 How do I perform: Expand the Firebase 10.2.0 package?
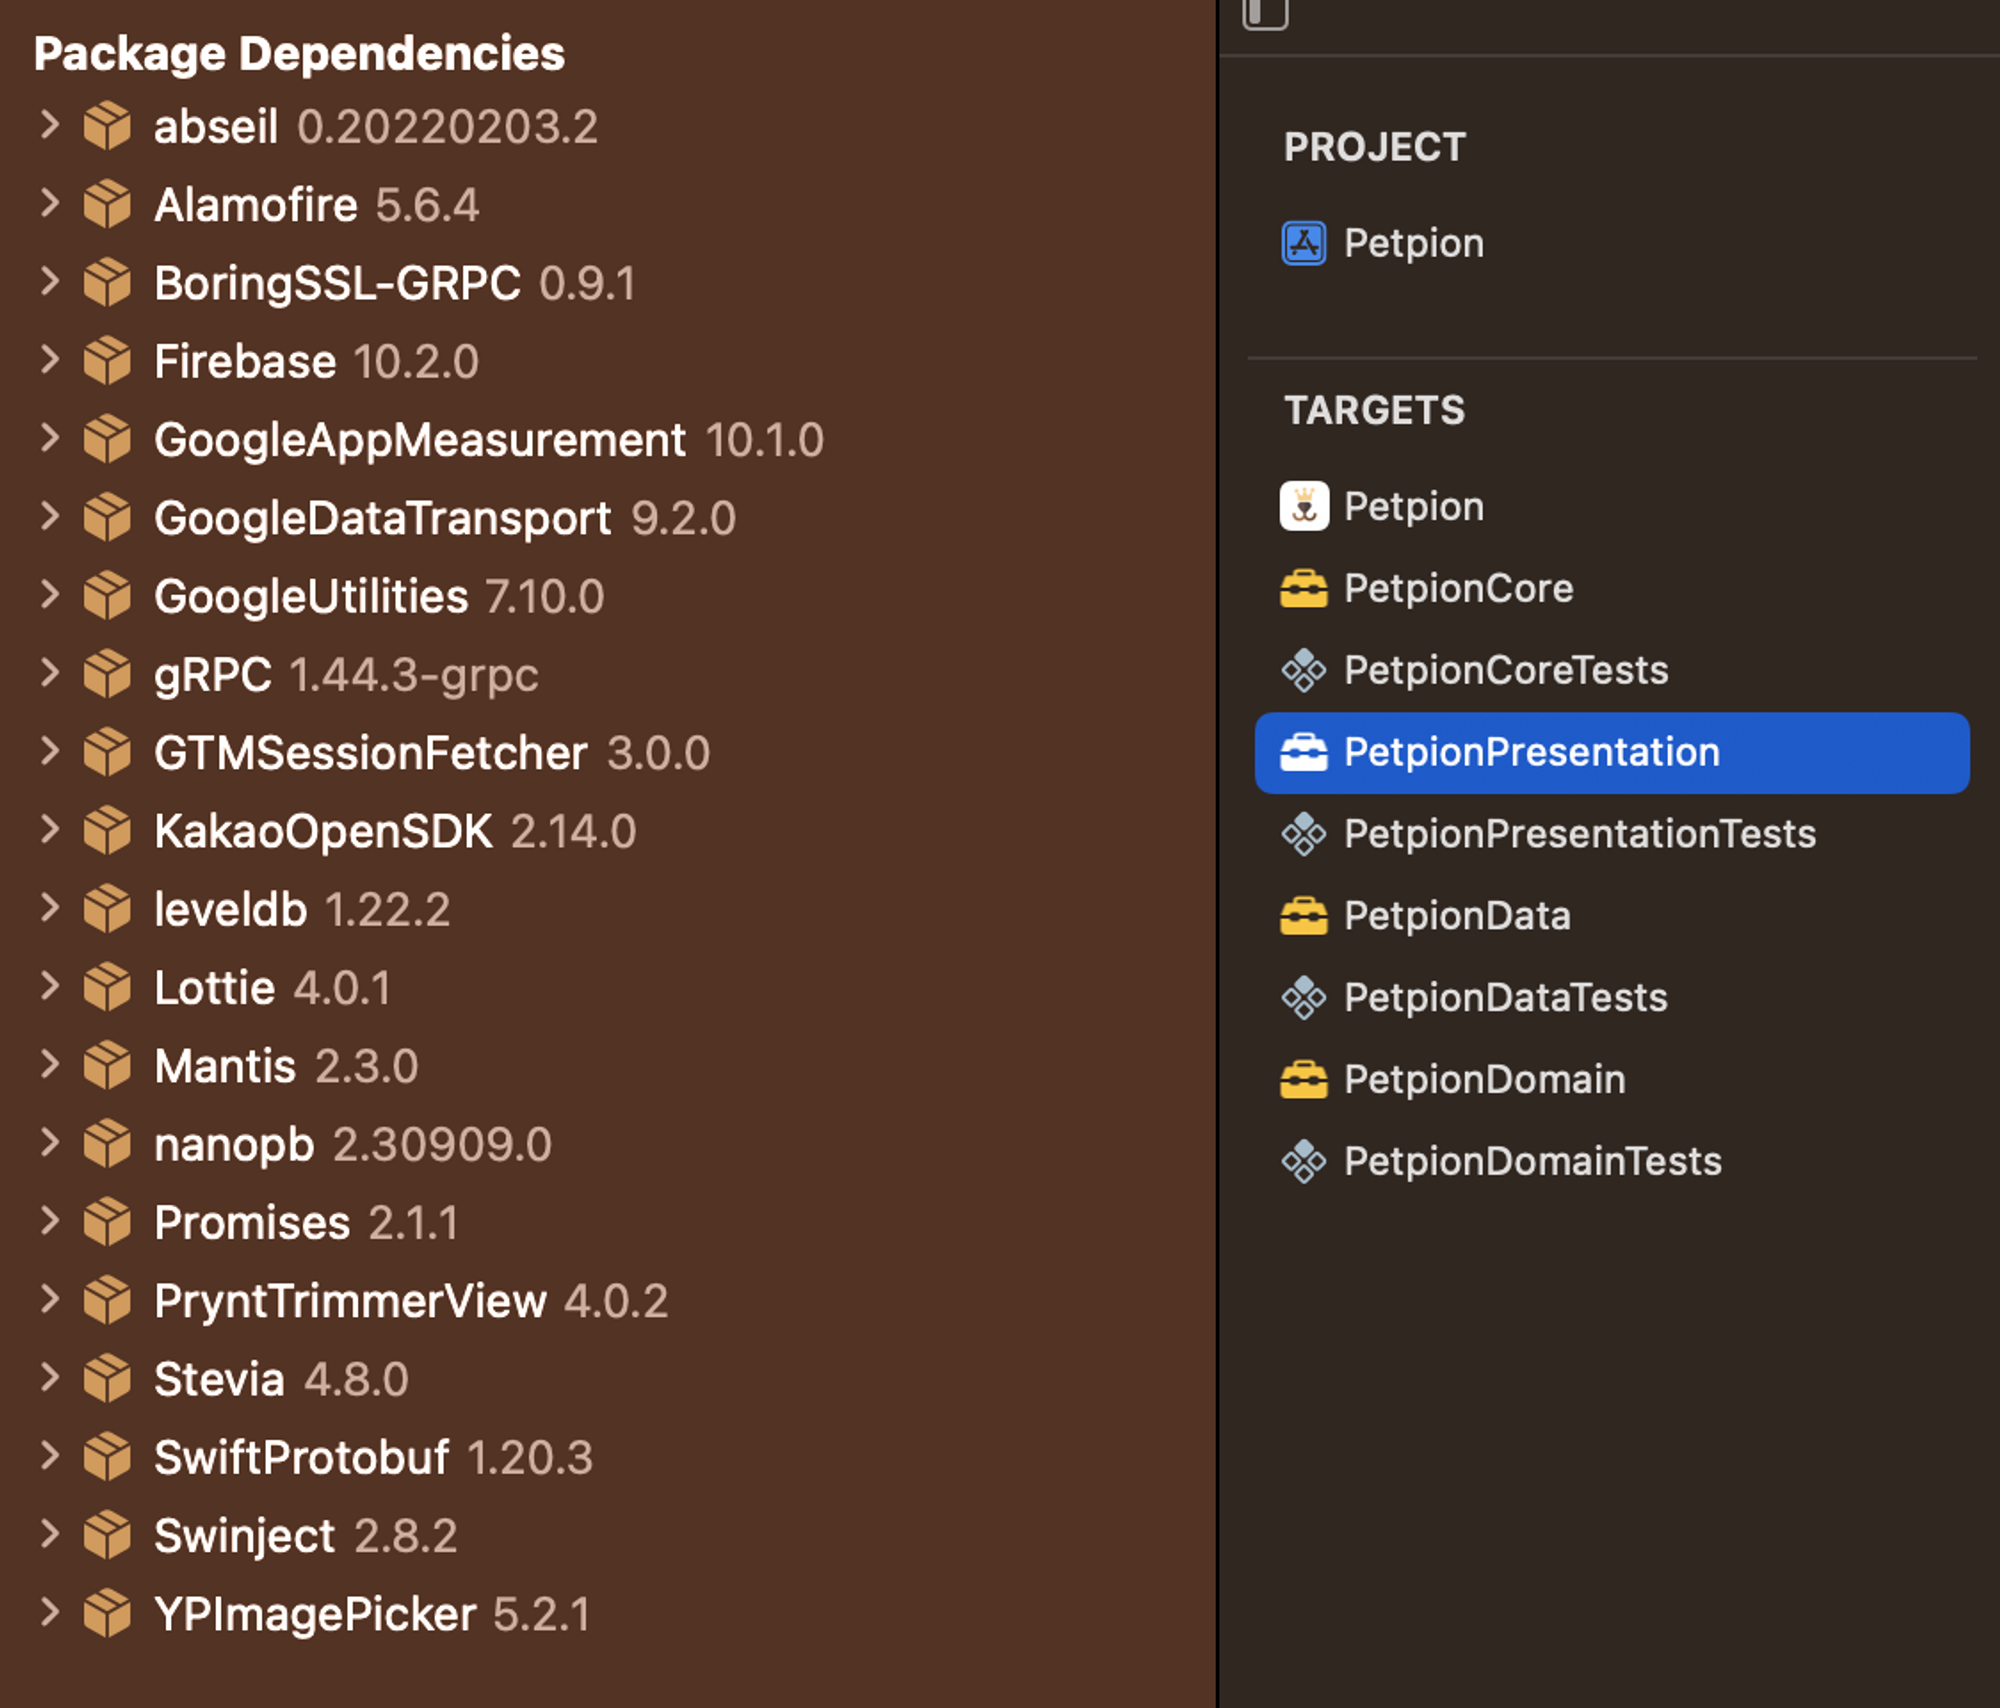49,360
